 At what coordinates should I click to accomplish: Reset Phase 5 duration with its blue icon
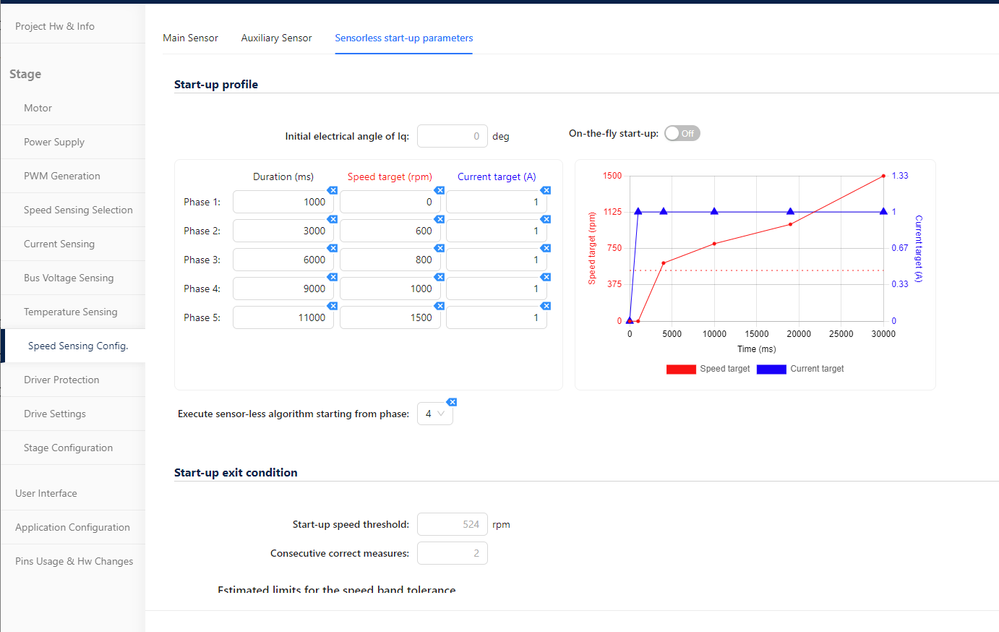pyautogui.click(x=332, y=306)
